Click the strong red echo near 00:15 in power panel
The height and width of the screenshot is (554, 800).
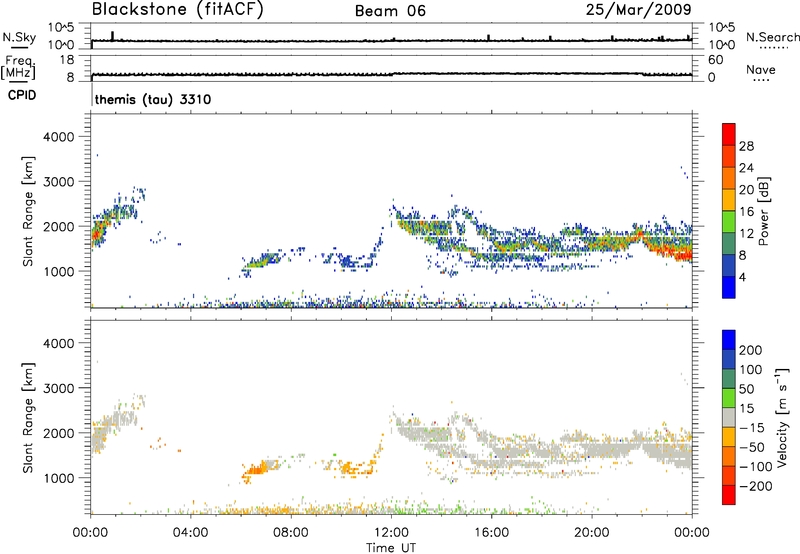(x=96, y=234)
